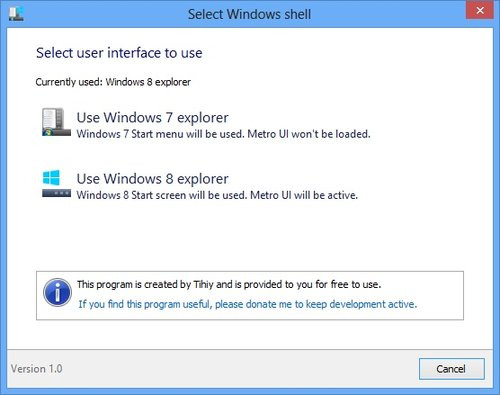500x395 pixels.
Task: Click 'Windows 8 Start screen will be used' description
Action: (217, 195)
